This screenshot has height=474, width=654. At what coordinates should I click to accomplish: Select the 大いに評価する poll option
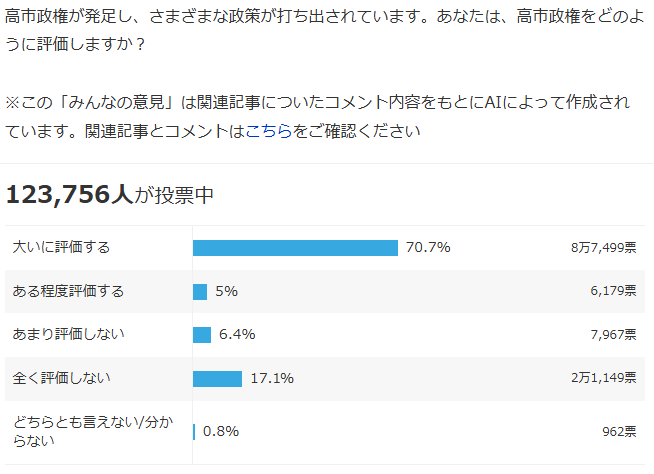[x=62, y=247]
